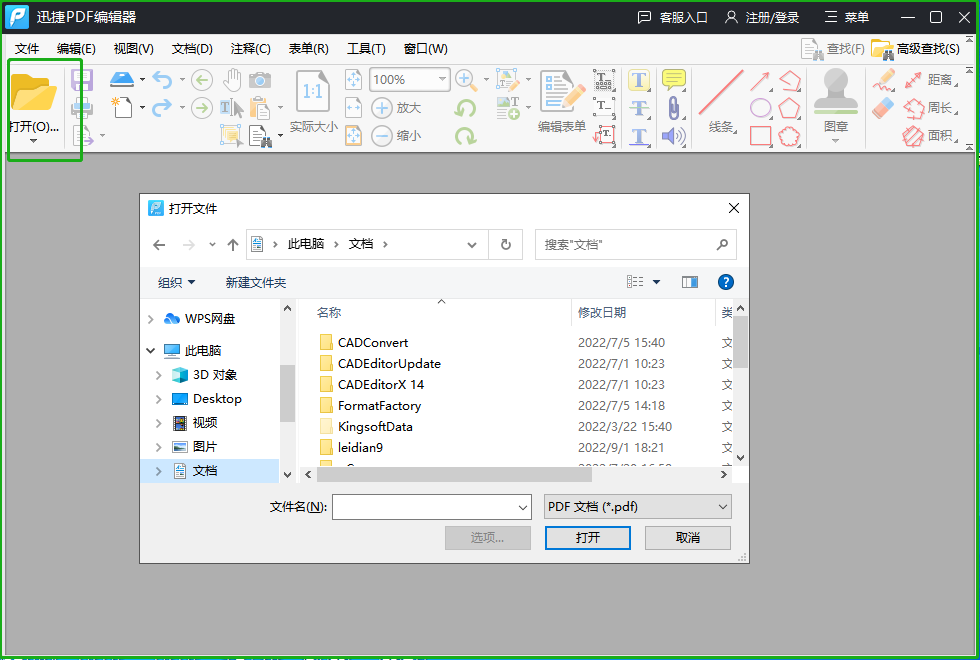Click the Print icon in the toolbar
The height and width of the screenshot is (660, 980).
(x=82, y=108)
